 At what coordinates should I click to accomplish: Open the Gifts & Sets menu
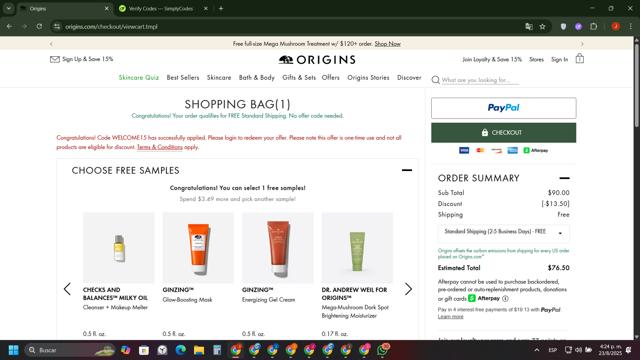click(x=299, y=78)
